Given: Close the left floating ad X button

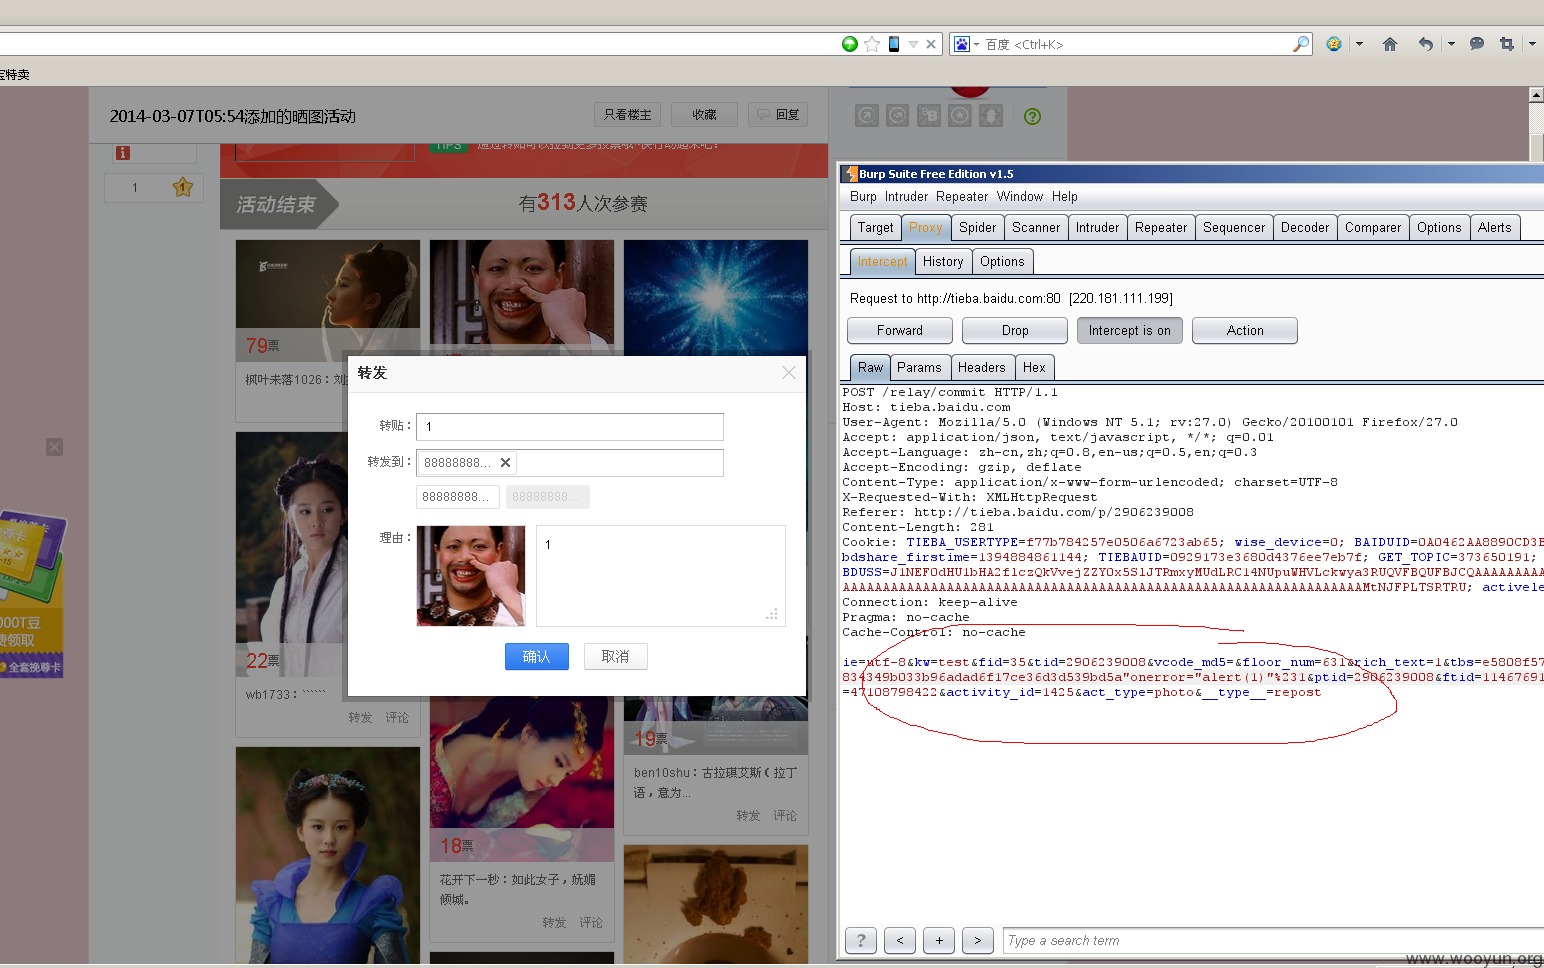Looking at the screenshot, I should tap(55, 447).
